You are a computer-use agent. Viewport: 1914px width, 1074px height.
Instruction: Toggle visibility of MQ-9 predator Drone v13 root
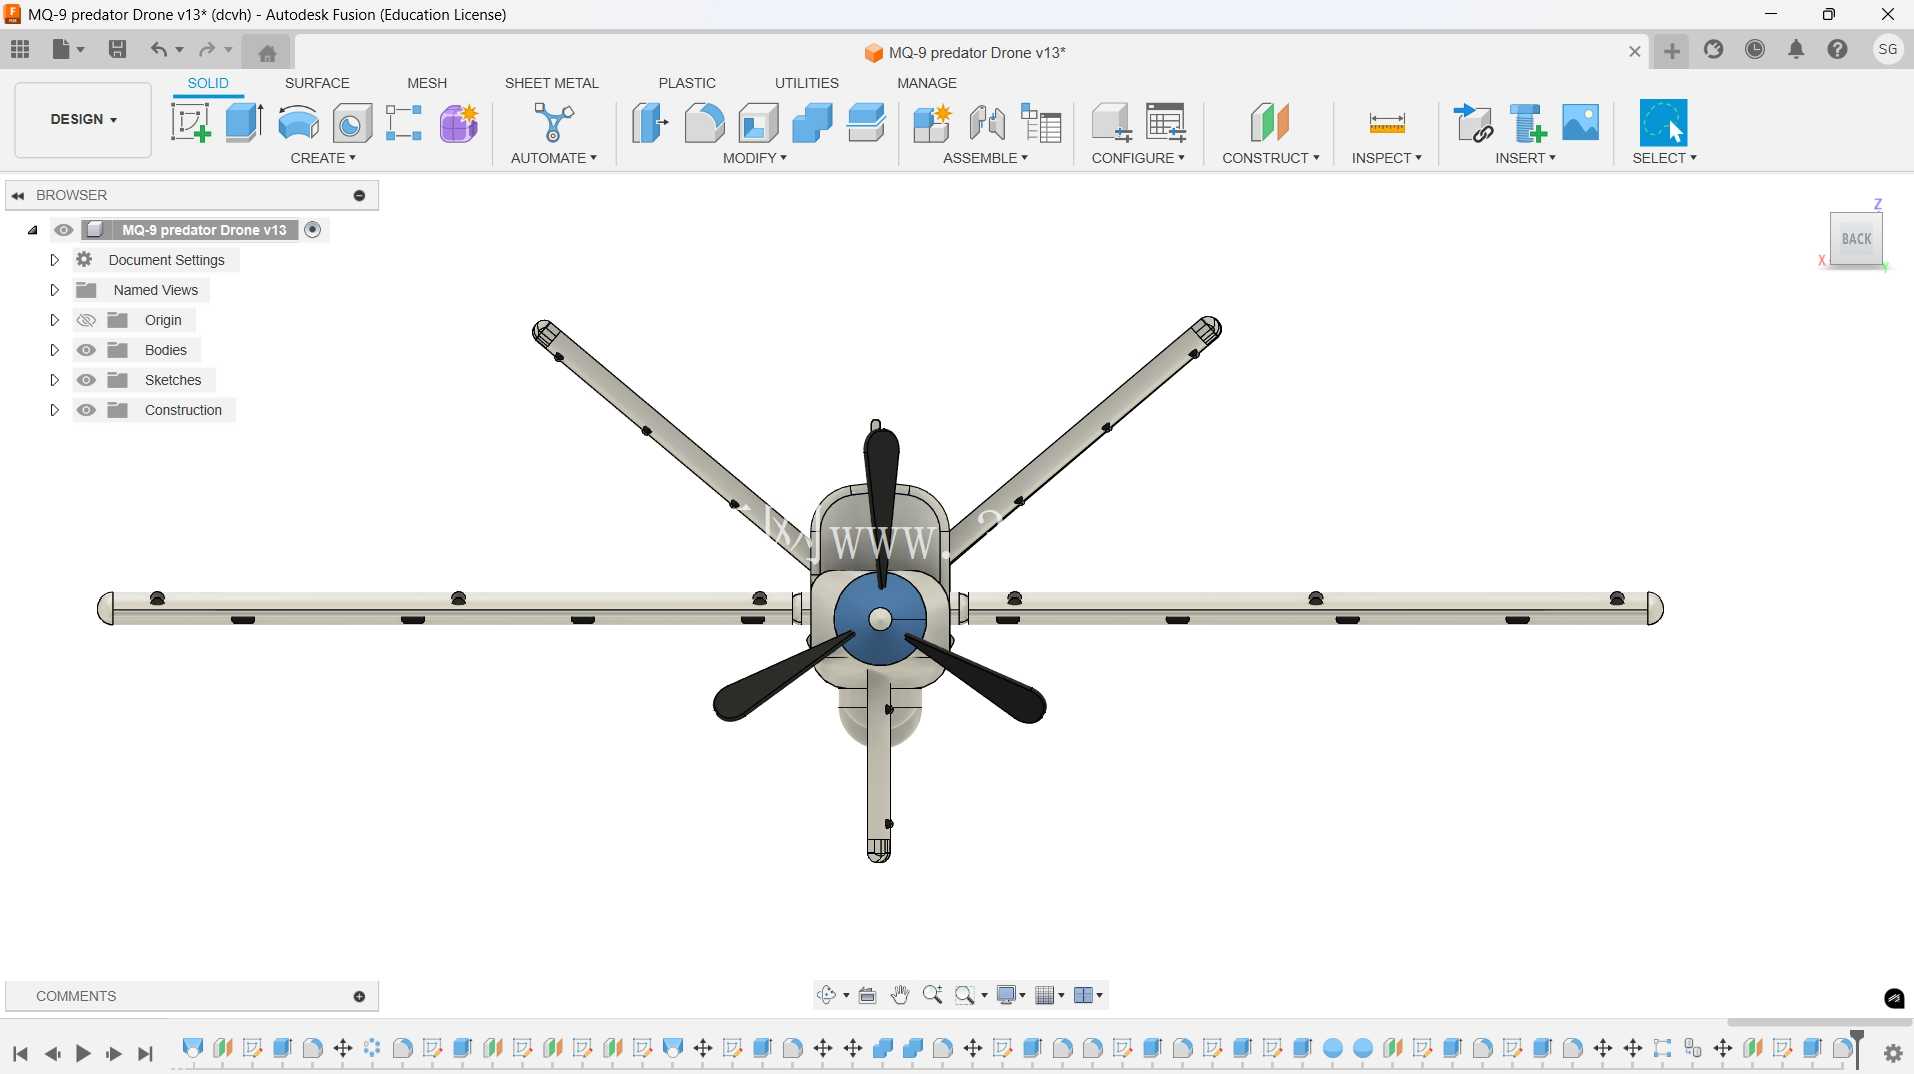[64, 230]
